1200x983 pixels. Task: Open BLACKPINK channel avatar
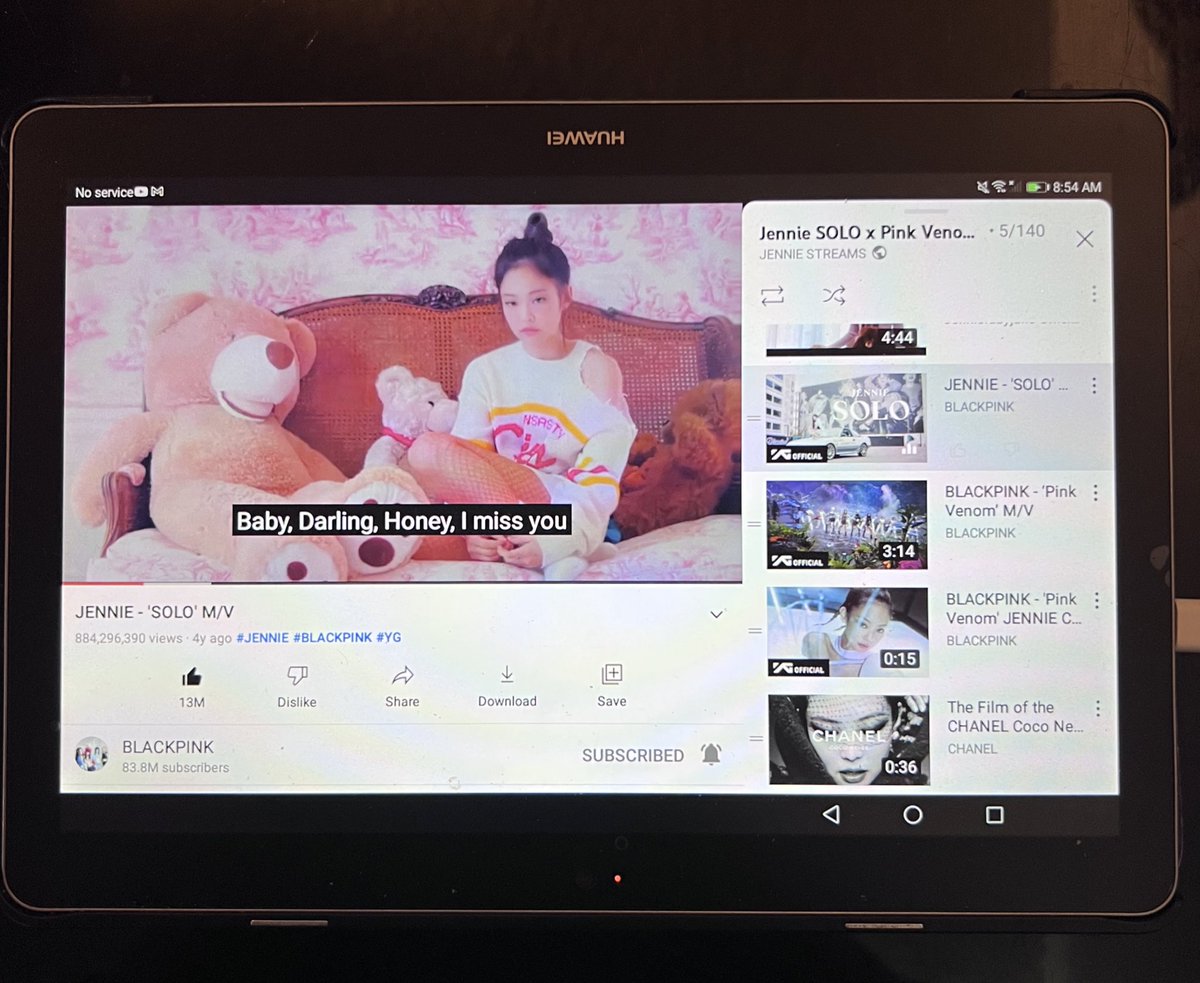(91, 755)
